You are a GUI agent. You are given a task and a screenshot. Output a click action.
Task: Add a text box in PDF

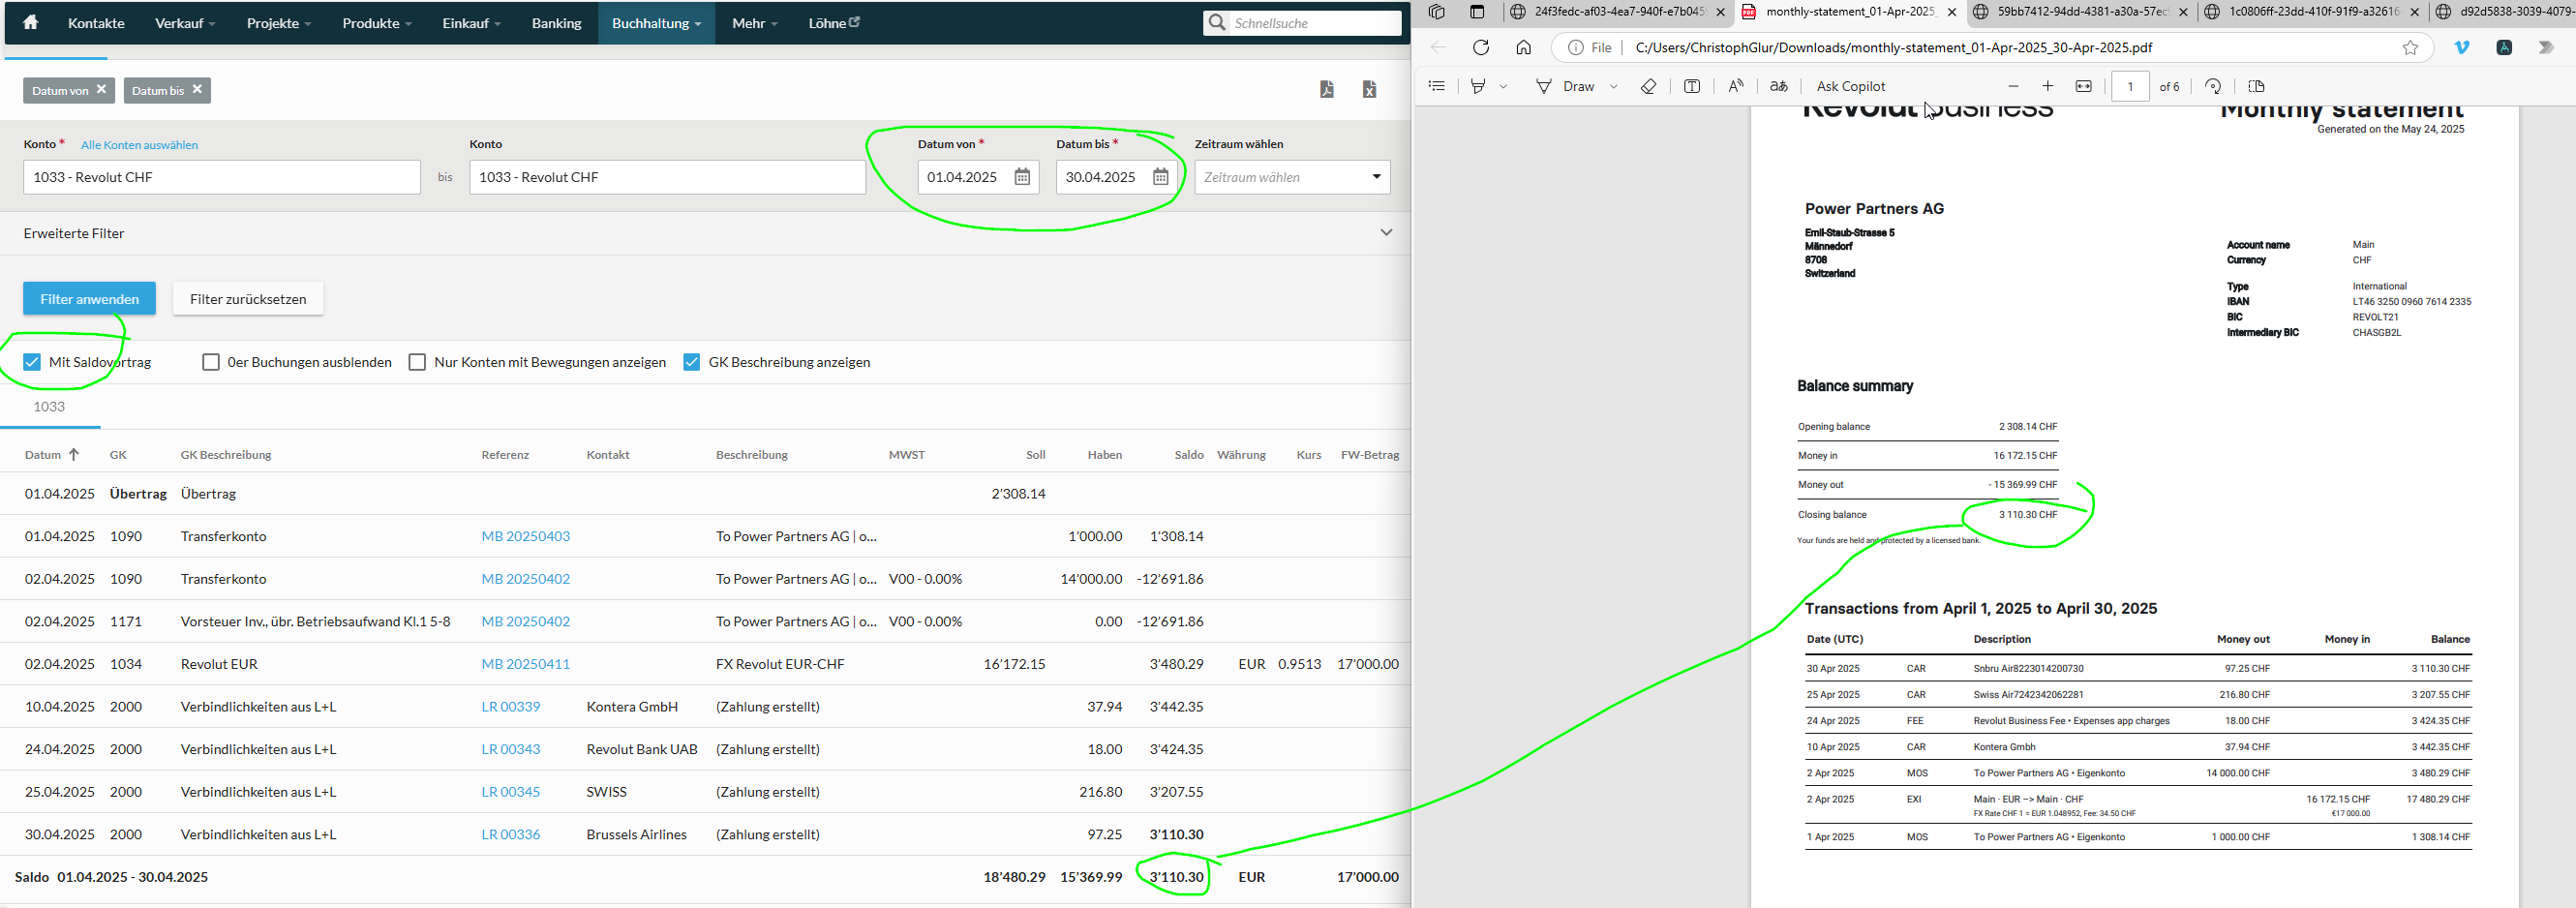tap(1692, 86)
